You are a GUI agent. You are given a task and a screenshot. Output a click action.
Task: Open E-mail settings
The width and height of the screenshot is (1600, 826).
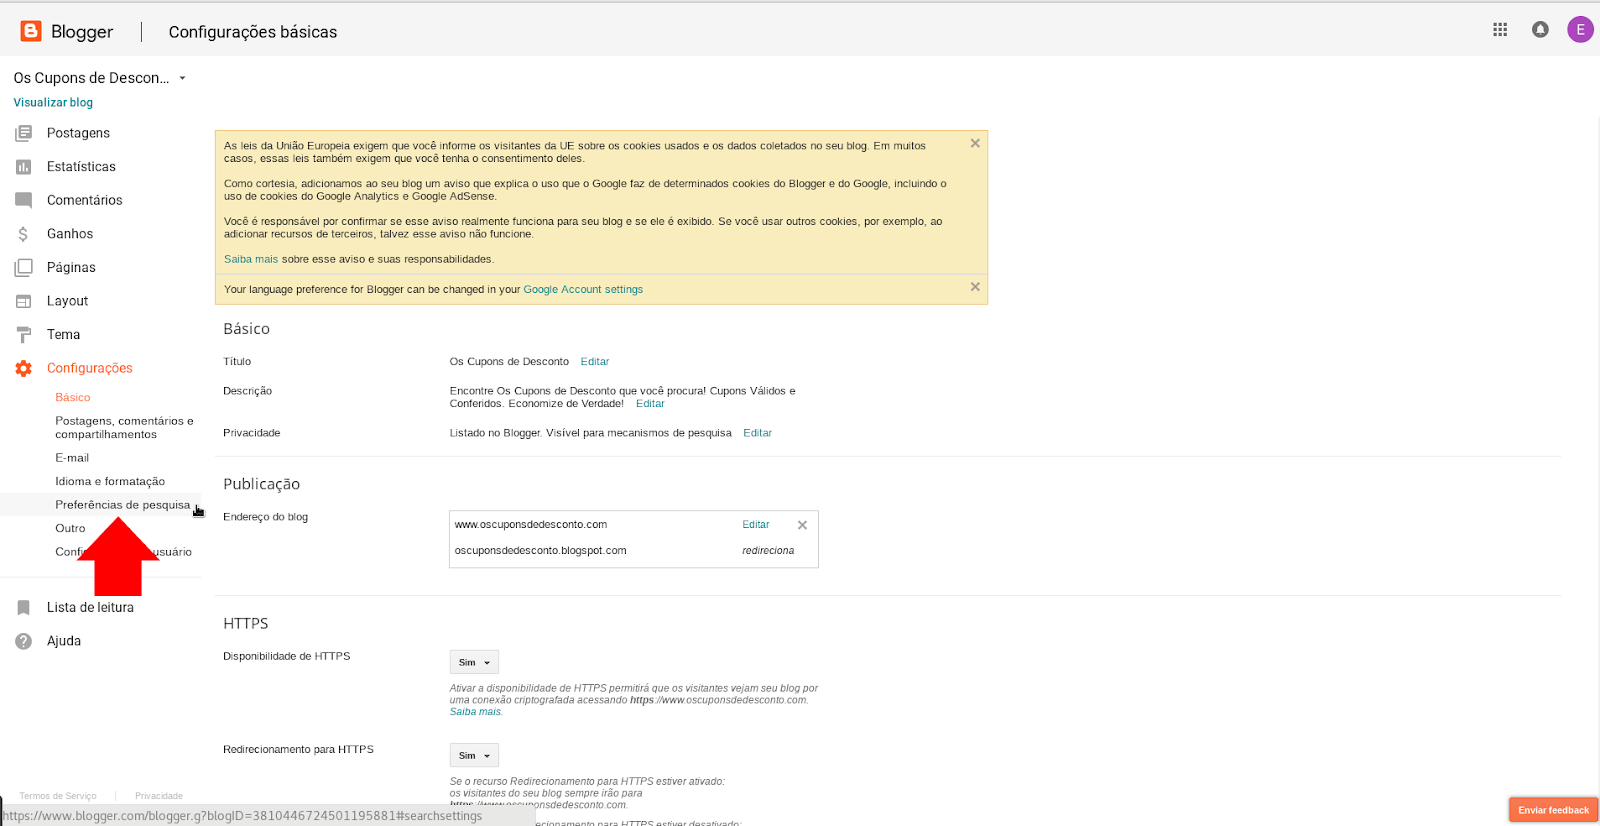(x=72, y=458)
